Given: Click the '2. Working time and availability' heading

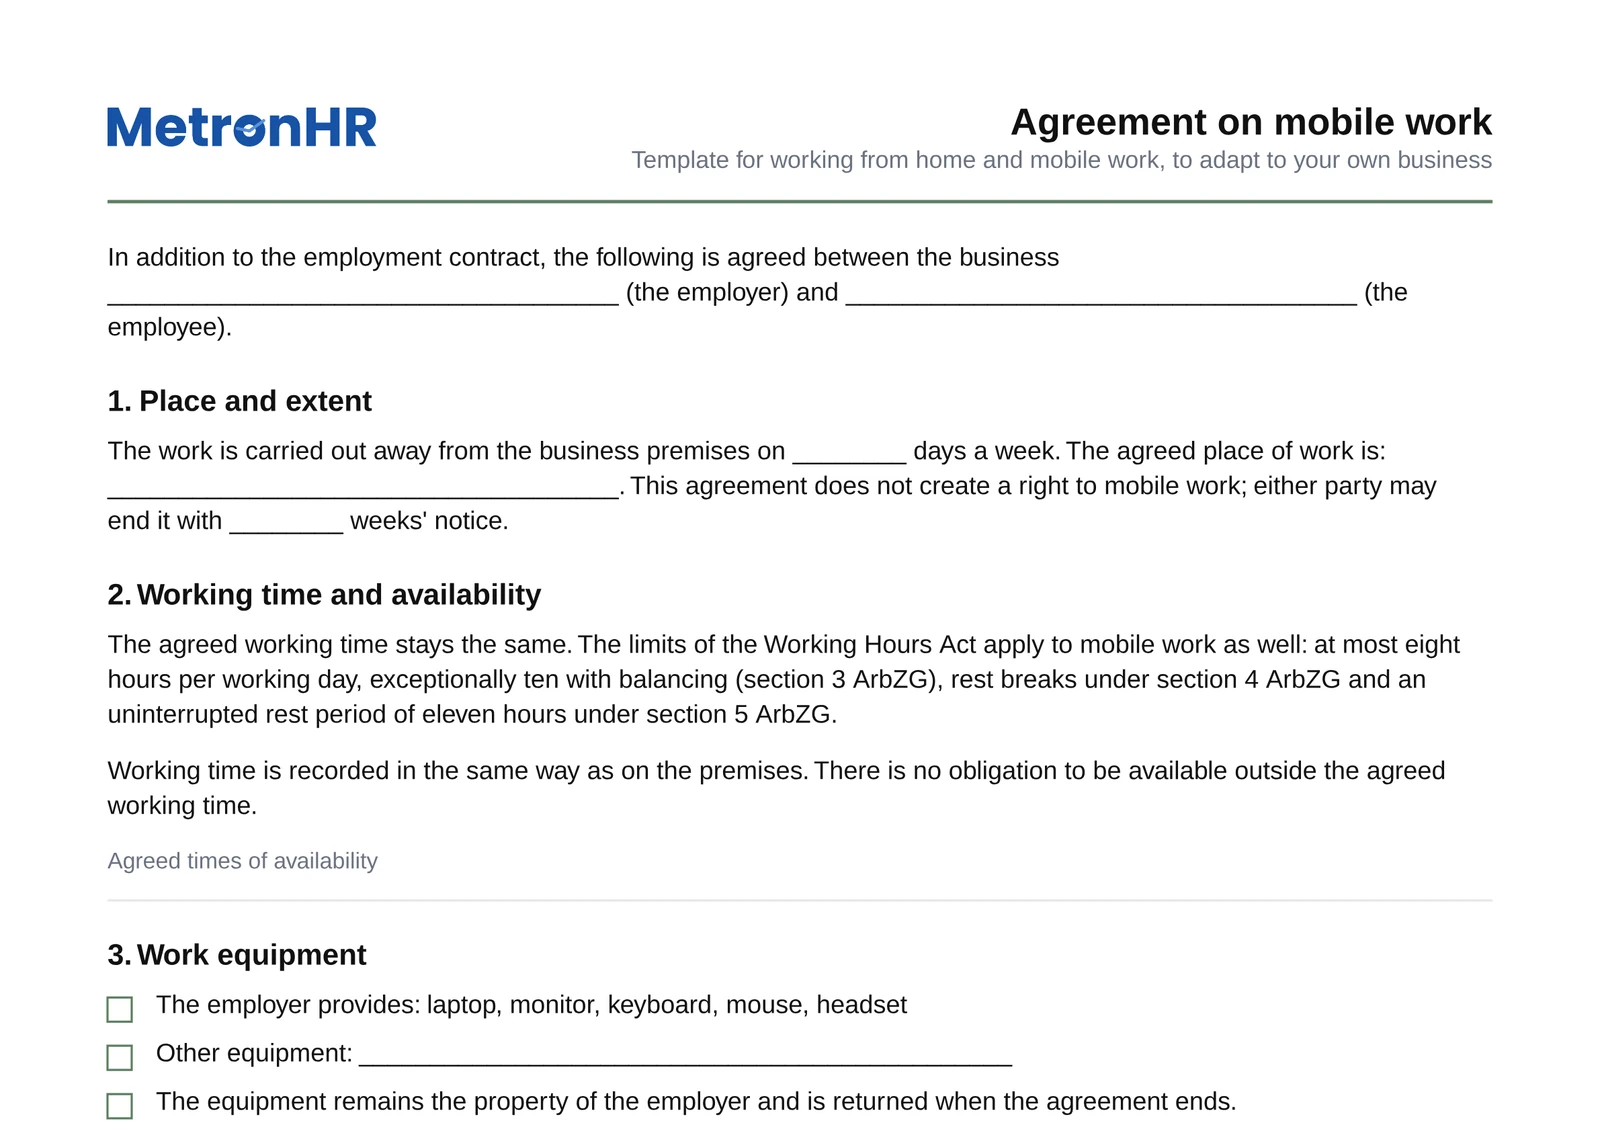Looking at the screenshot, I should click(324, 595).
